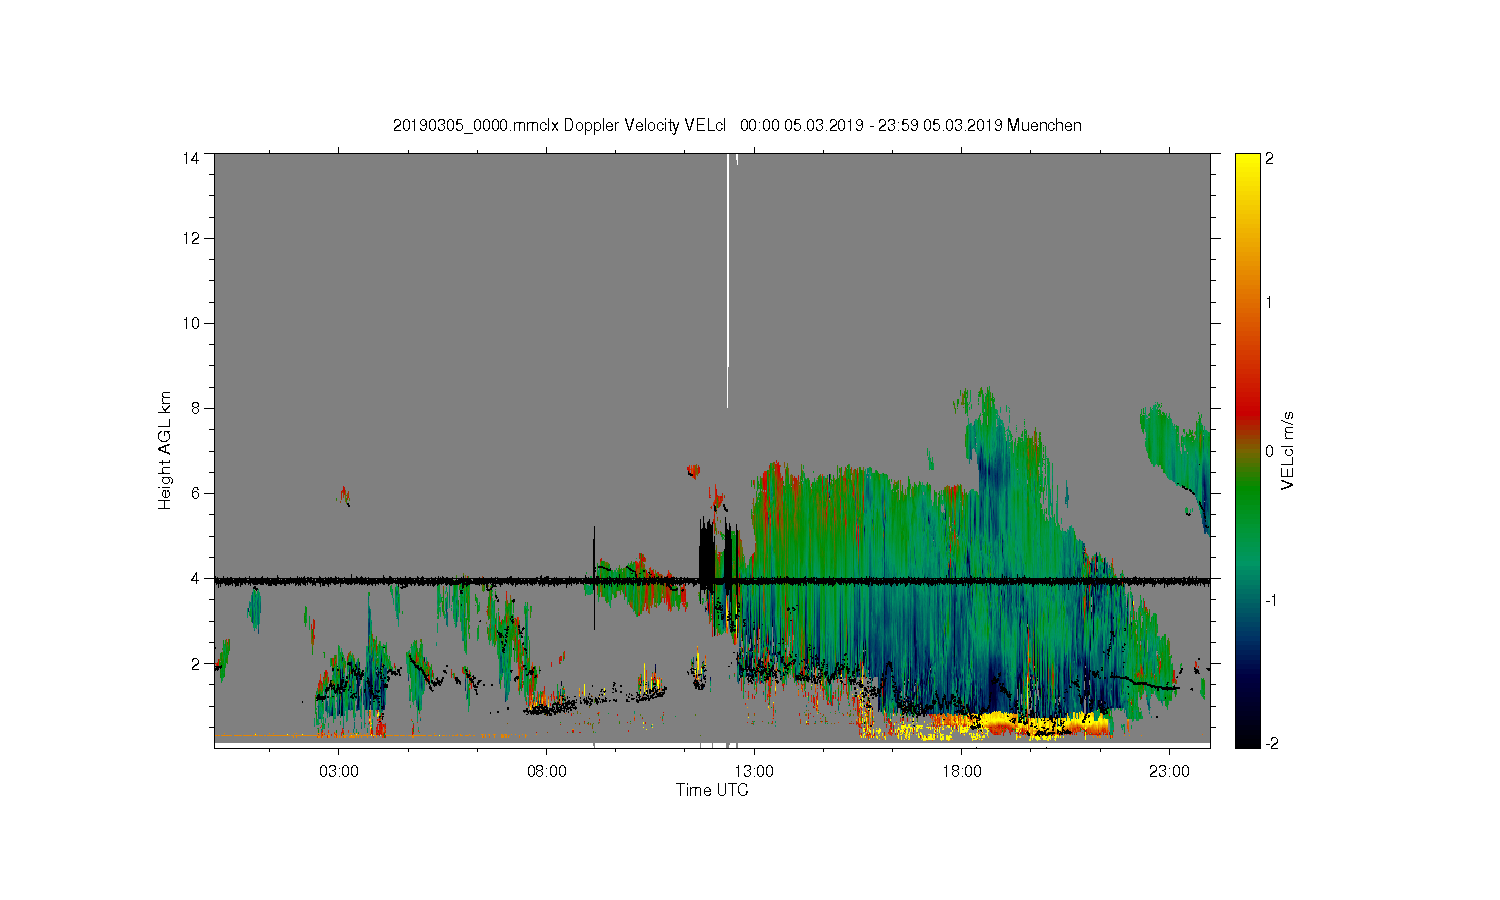
Task: Click the 2 km height tick label
Action: (x=195, y=663)
